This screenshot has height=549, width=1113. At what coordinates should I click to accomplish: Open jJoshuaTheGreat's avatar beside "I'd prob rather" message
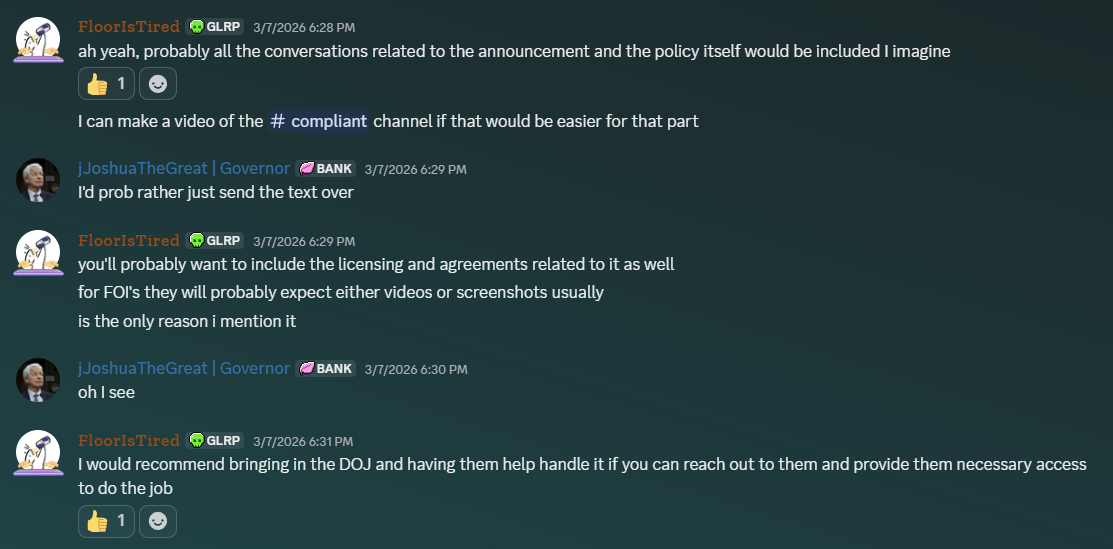tap(40, 181)
